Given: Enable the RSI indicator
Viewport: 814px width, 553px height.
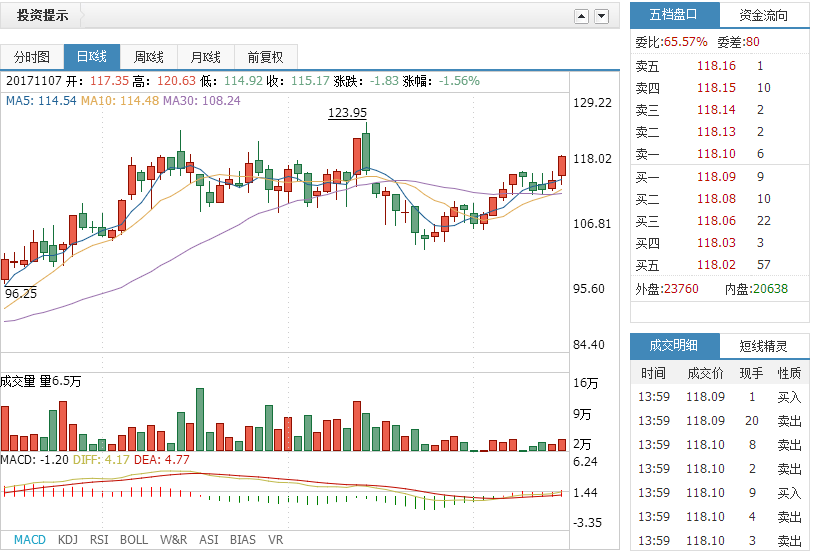Looking at the screenshot, I should coord(99,540).
